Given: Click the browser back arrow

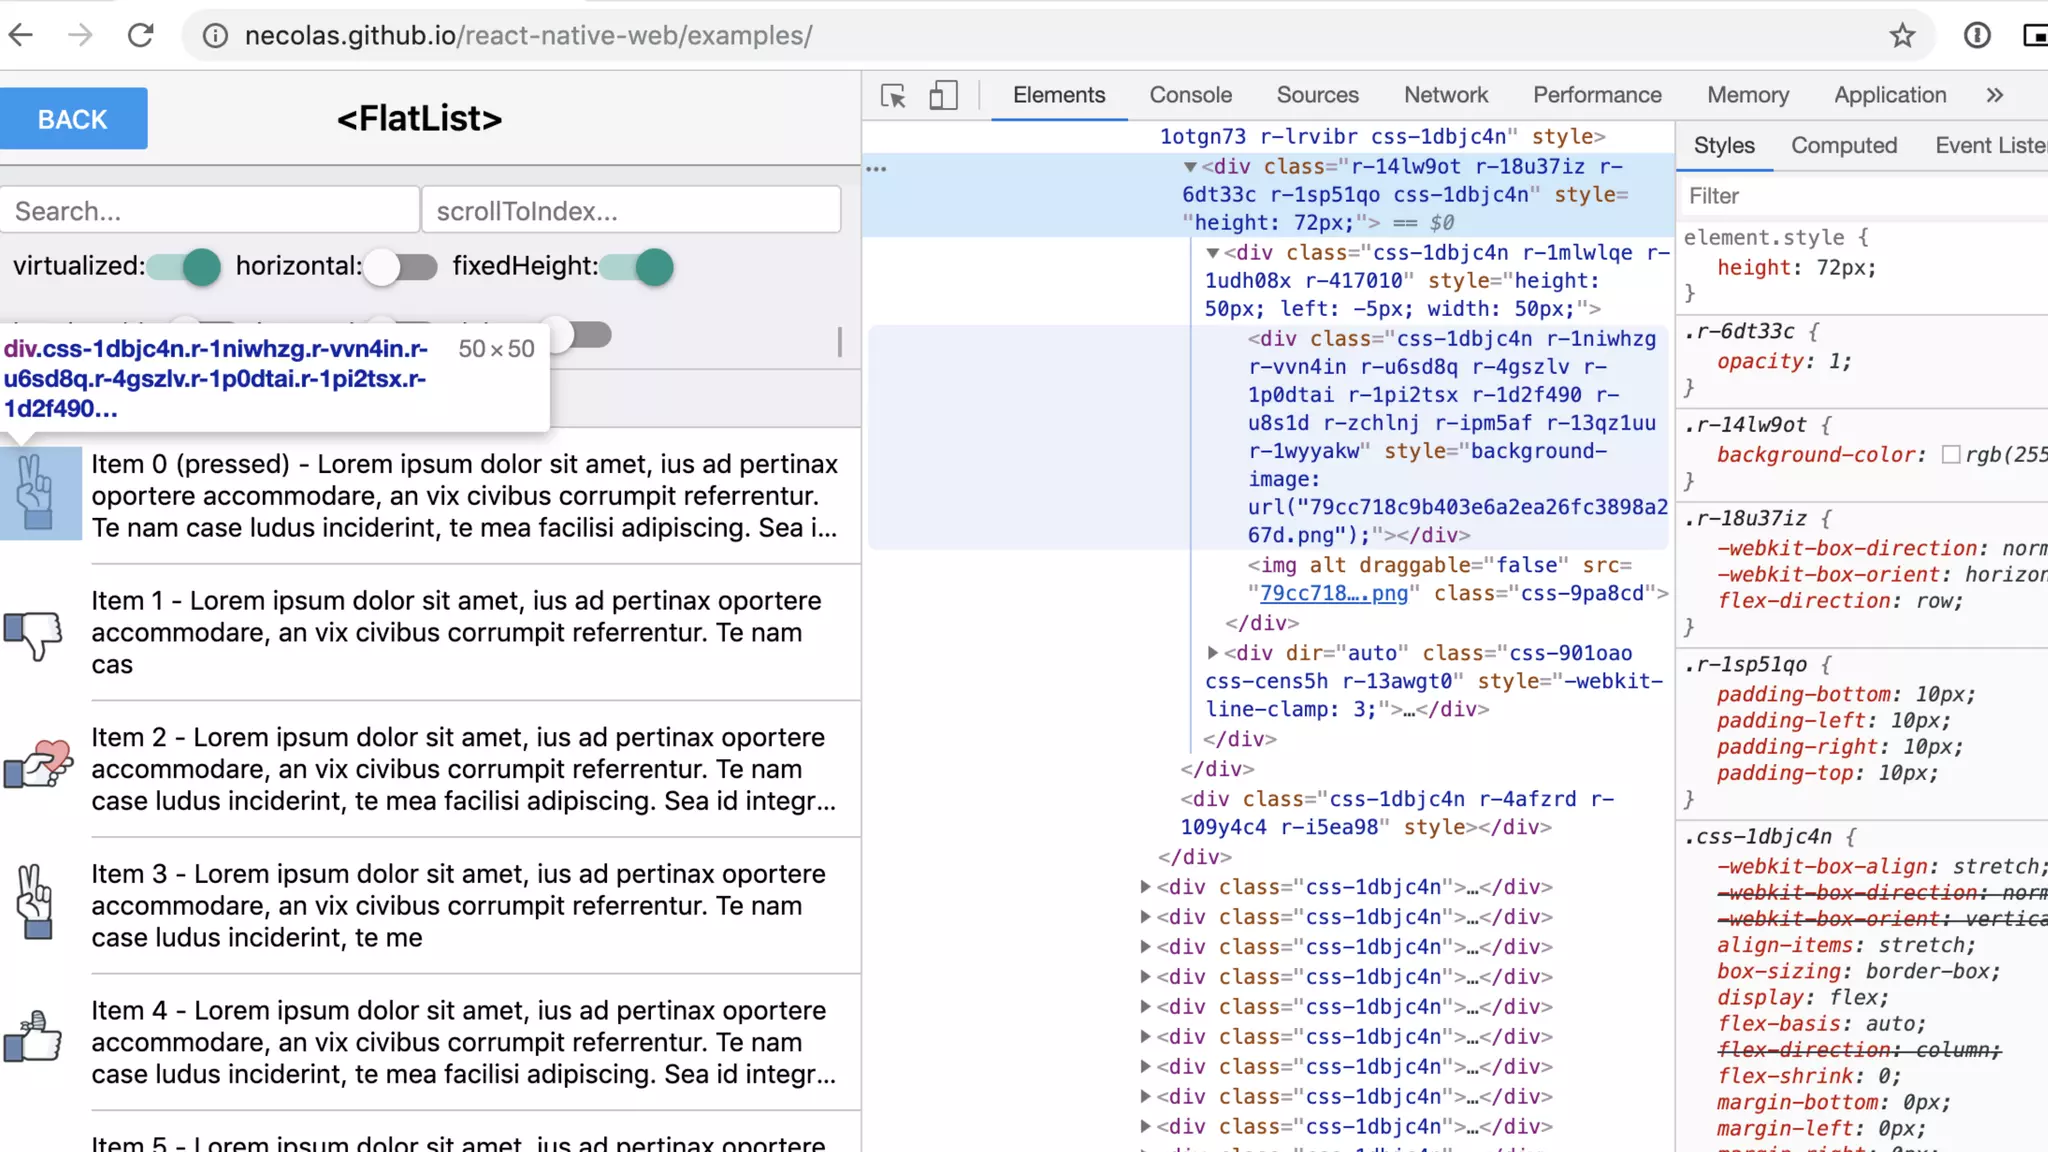Looking at the screenshot, I should click(21, 36).
